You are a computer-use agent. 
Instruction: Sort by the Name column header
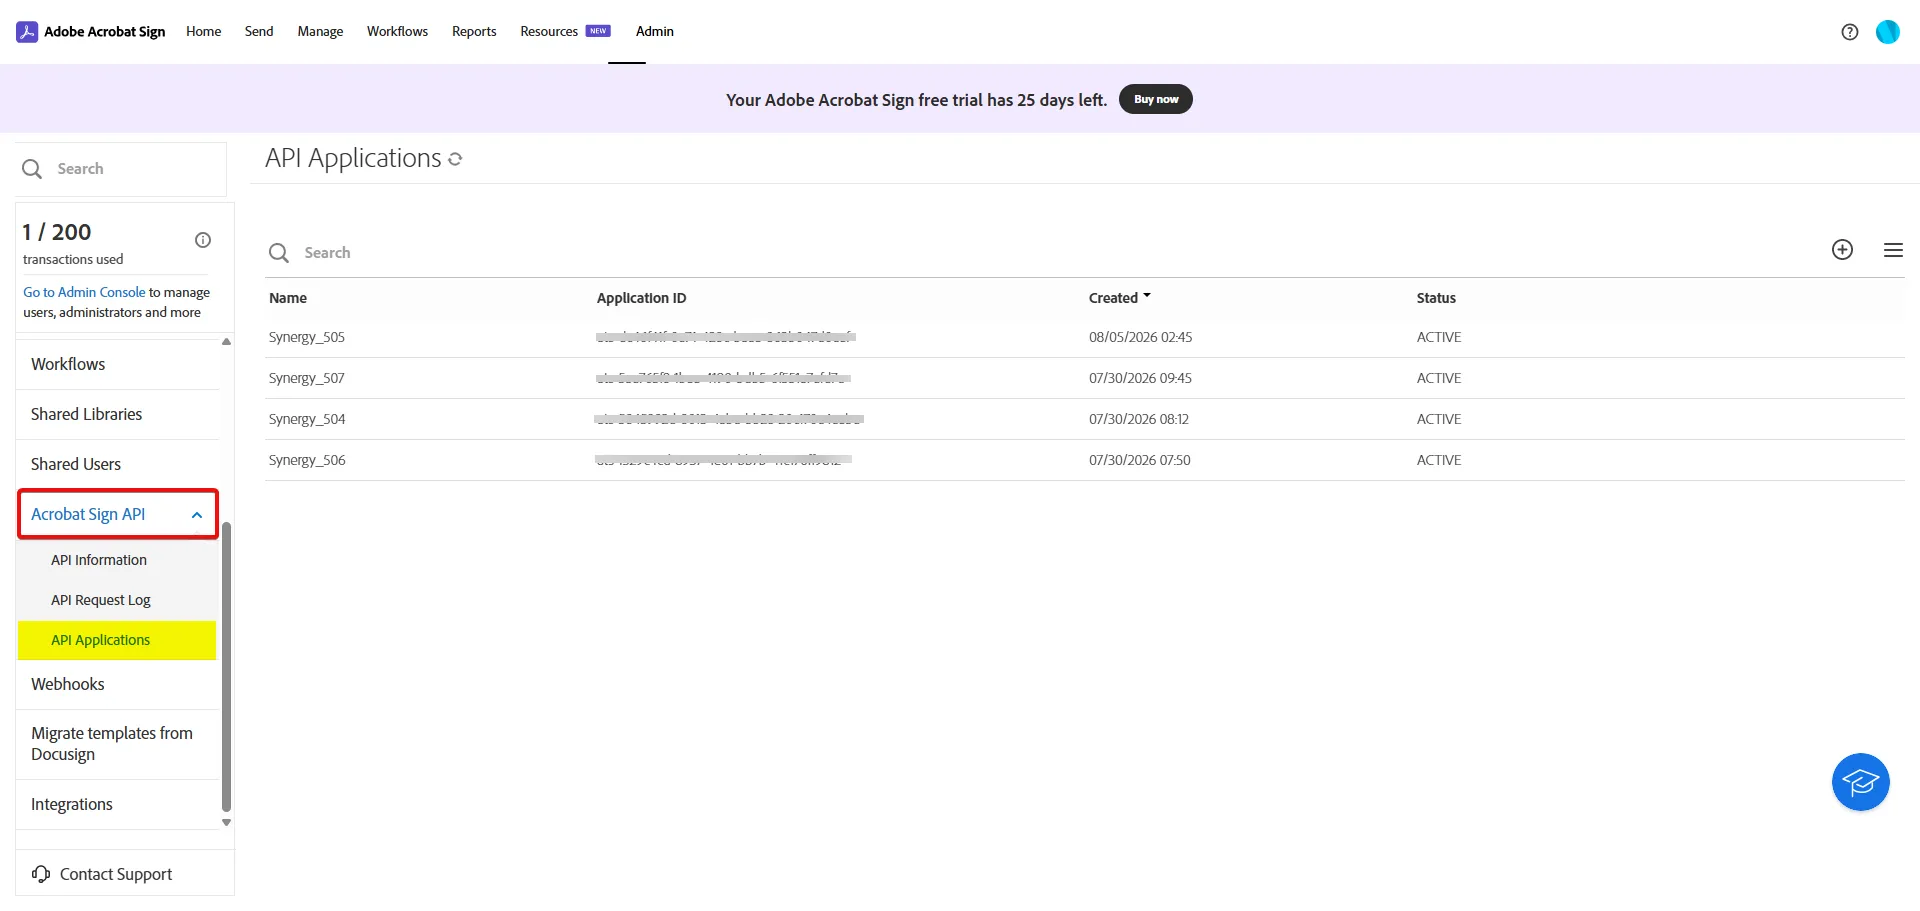[x=288, y=298]
